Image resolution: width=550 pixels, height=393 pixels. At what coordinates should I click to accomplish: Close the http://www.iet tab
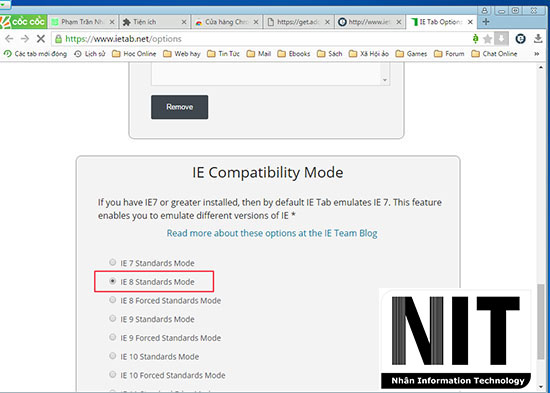coord(399,22)
